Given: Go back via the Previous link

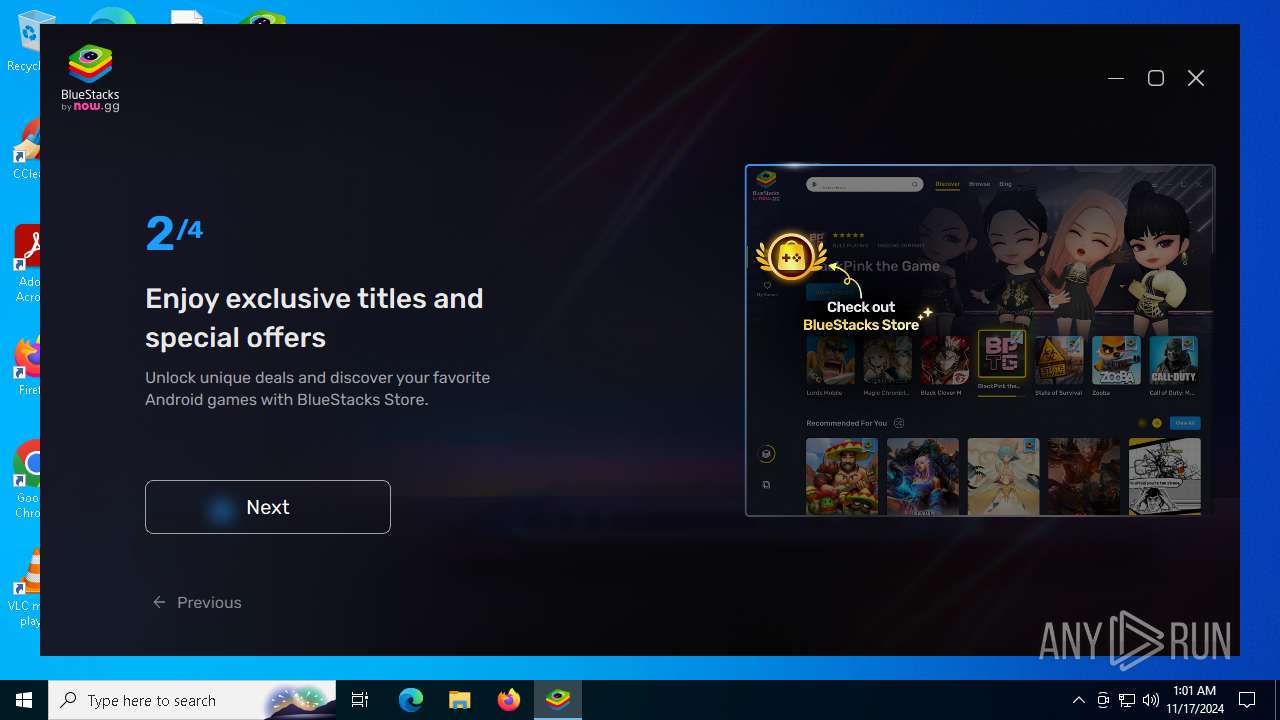Looking at the screenshot, I should click(x=197, y=602).
